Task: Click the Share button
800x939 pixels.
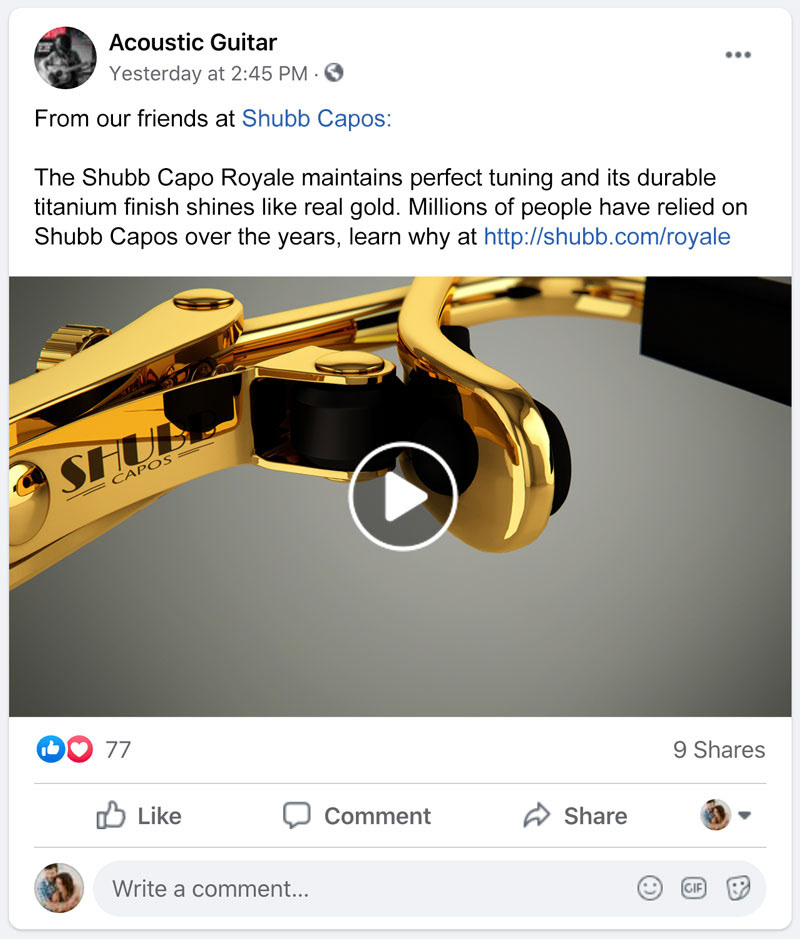Action: click(575, 816)
